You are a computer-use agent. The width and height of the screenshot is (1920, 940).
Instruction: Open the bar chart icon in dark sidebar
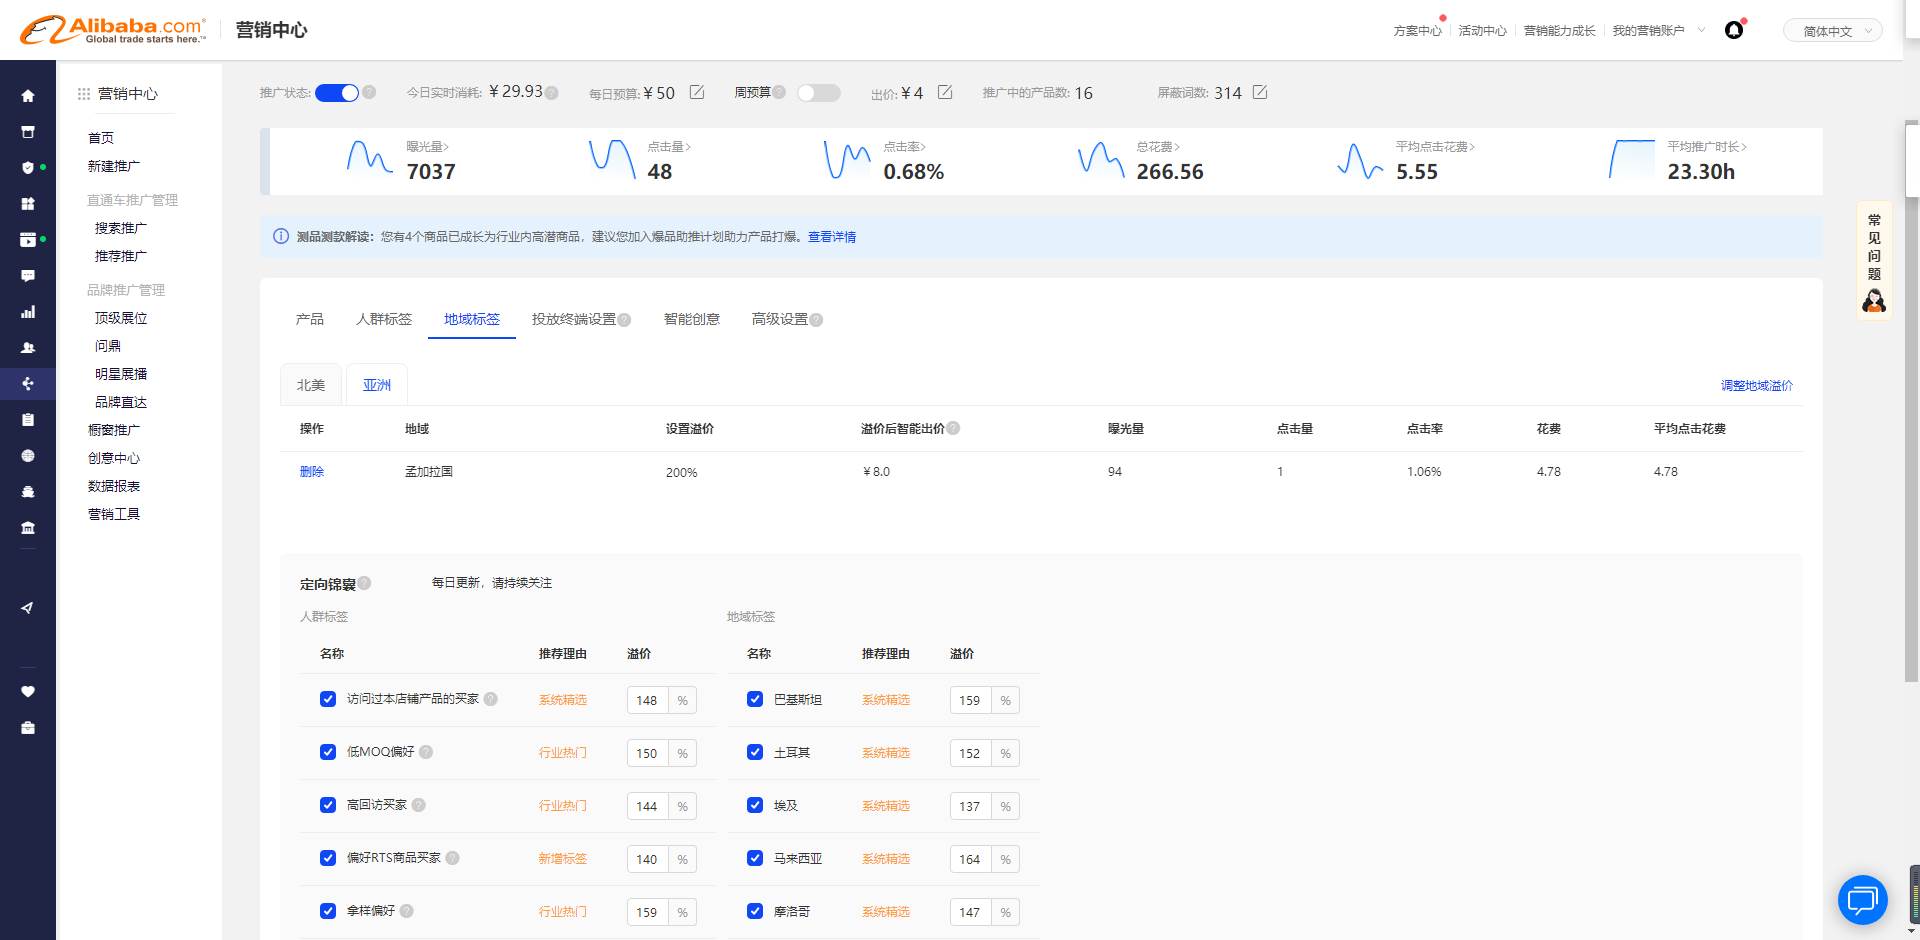(x=28, y=312)
